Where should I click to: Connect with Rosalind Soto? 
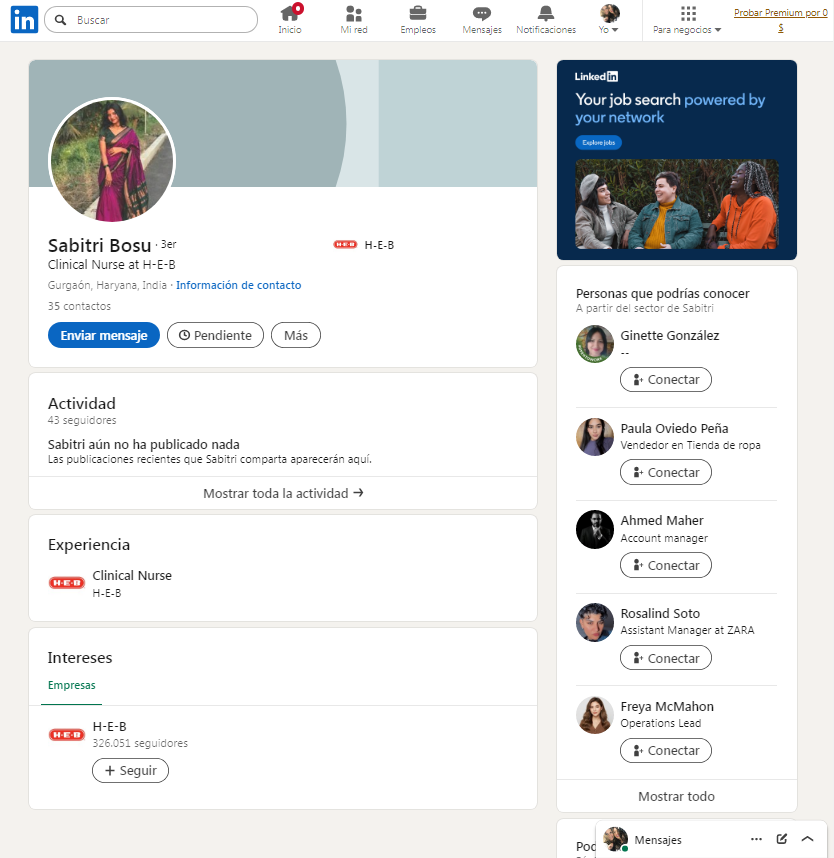tap(666, 658)
